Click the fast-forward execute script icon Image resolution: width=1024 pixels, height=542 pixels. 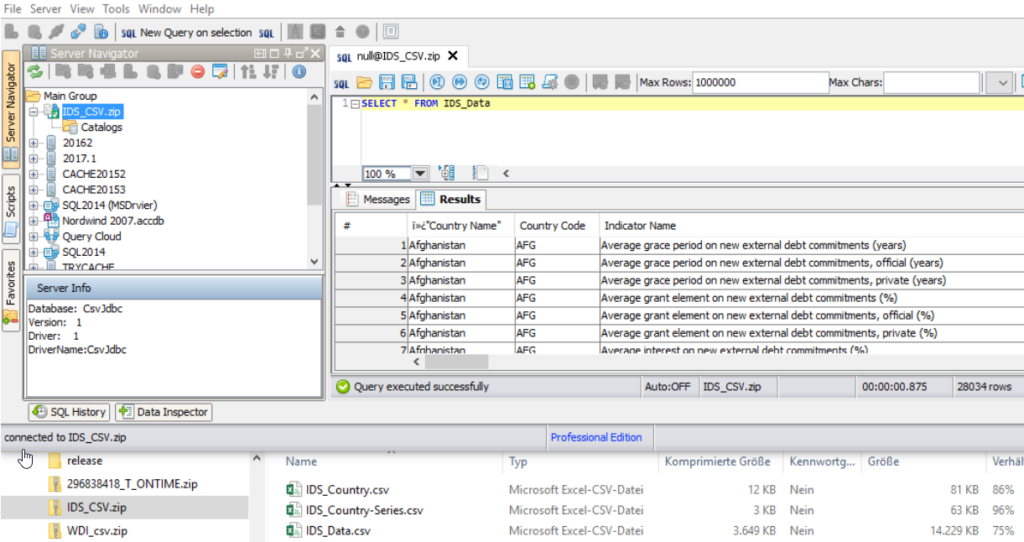(x=460, y=82)
